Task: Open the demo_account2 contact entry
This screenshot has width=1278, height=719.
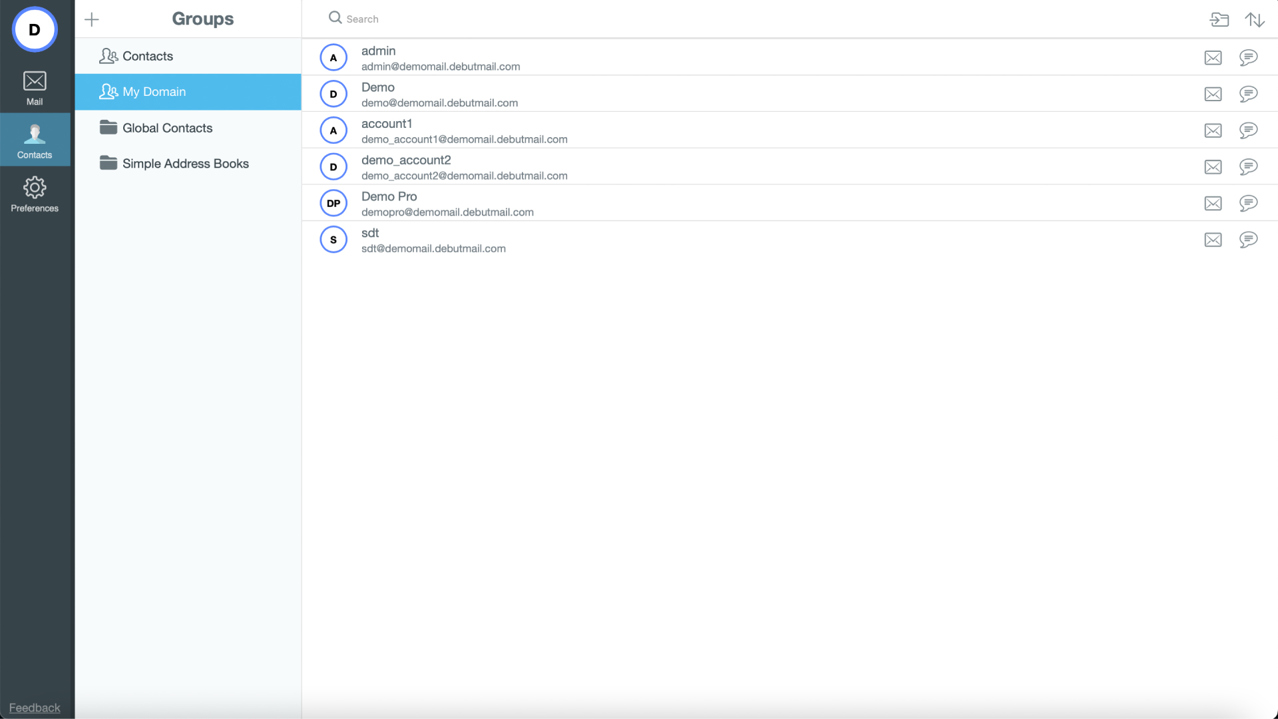Action: 464,167
